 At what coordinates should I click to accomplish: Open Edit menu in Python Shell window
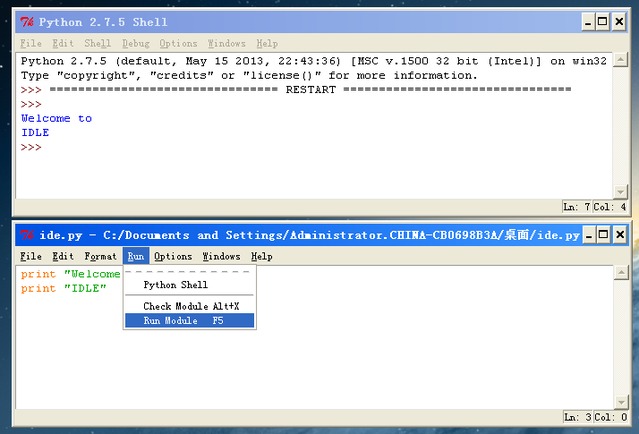click(63, 43)
